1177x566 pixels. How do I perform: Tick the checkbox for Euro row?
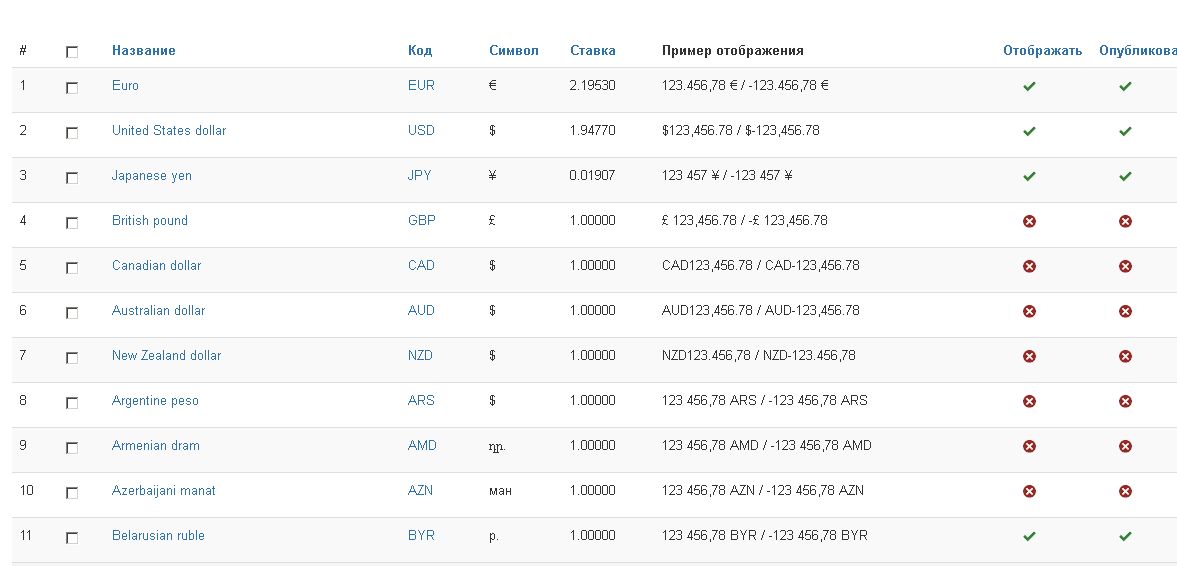tap(72, 88)
